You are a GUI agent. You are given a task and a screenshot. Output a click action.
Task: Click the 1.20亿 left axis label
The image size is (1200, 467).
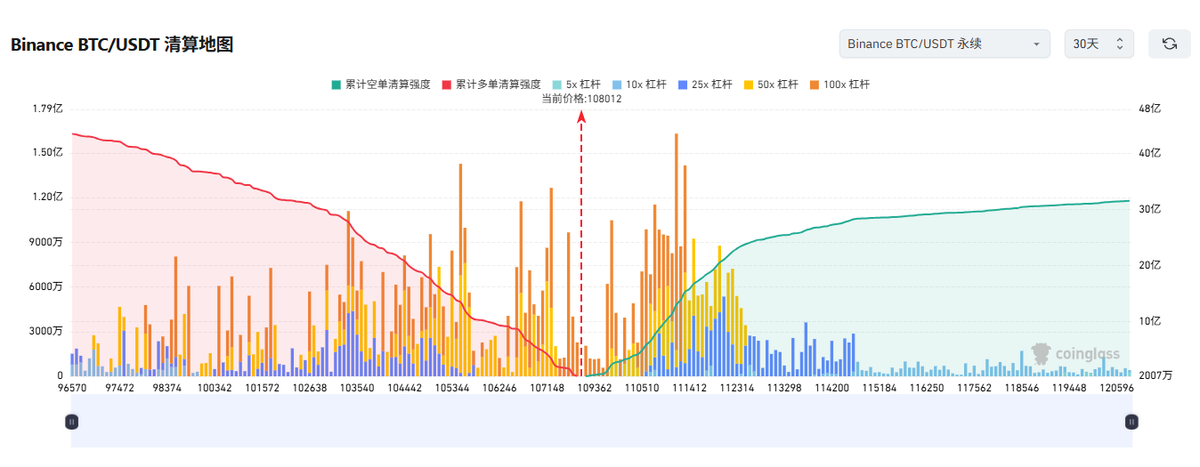coord(49,197)
